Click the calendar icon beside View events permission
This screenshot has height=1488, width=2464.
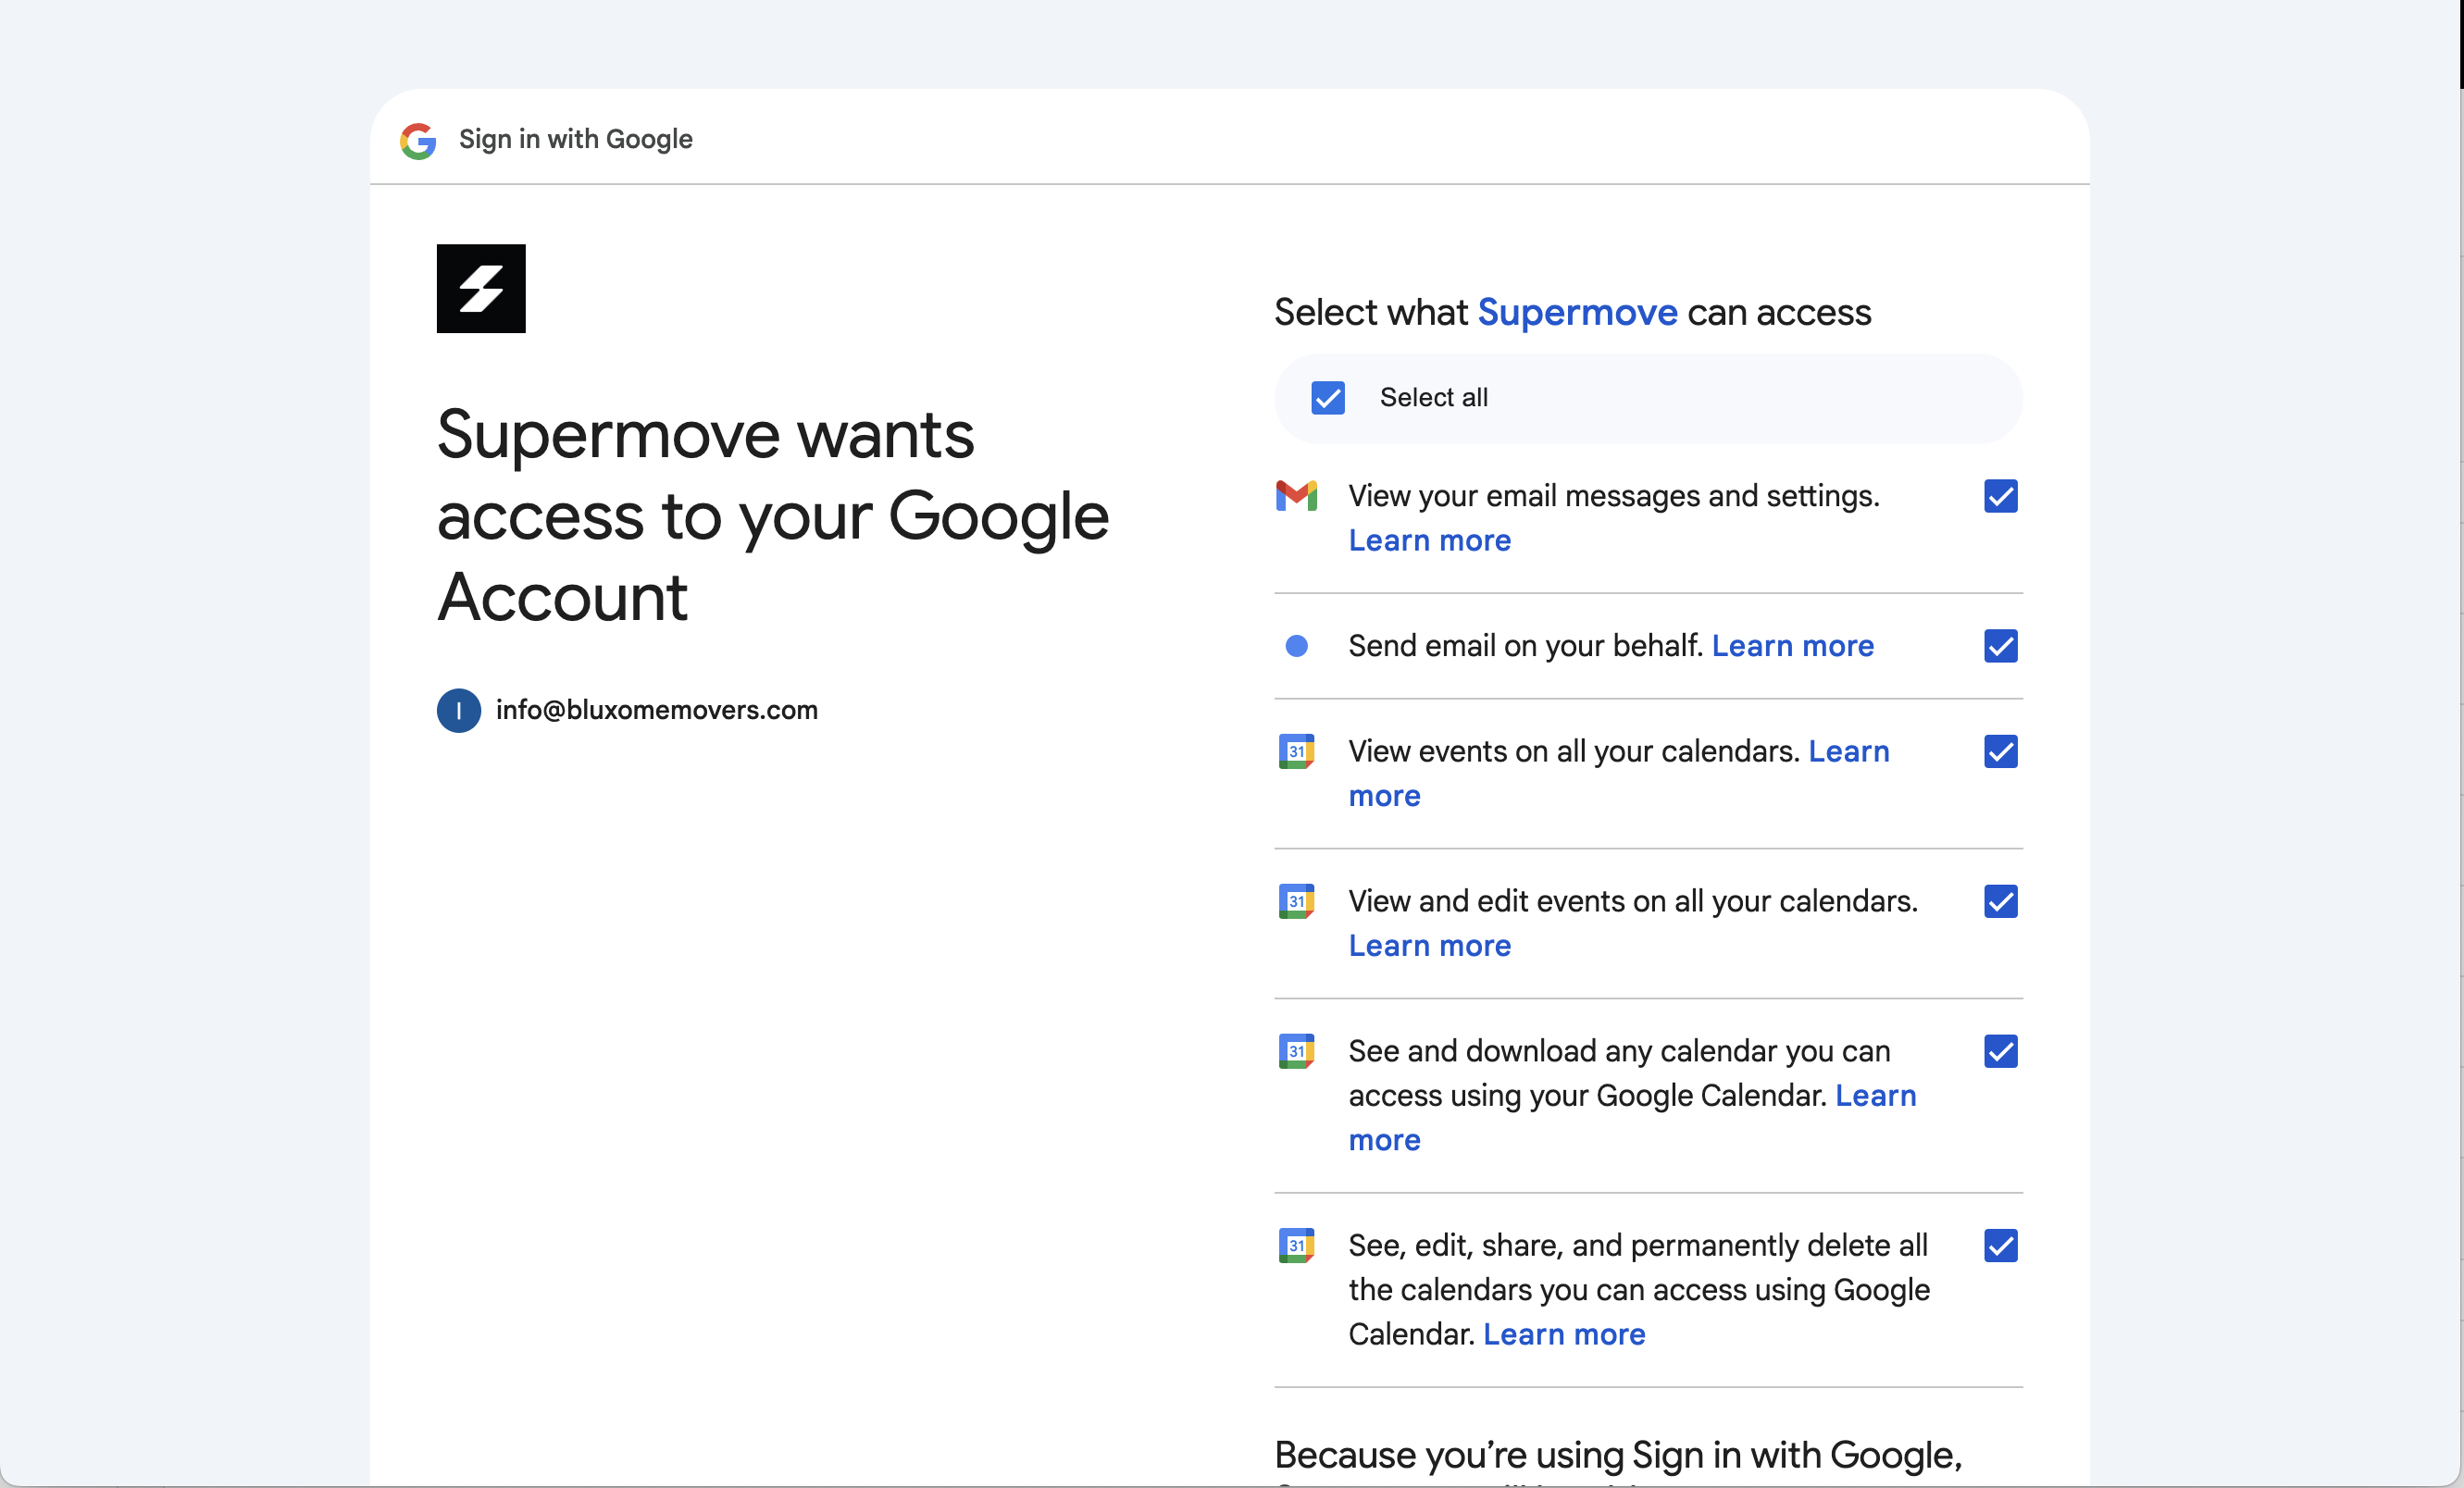coord(1296,751)
